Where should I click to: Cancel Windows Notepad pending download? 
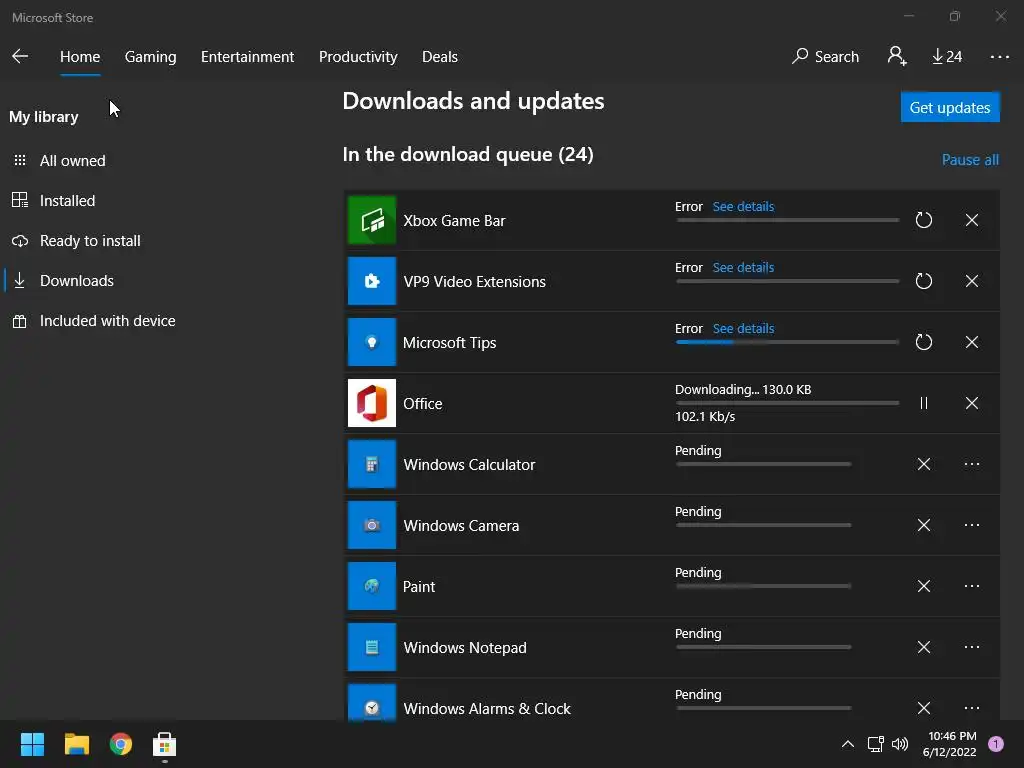pyautogui.click(x=923, y=647)
